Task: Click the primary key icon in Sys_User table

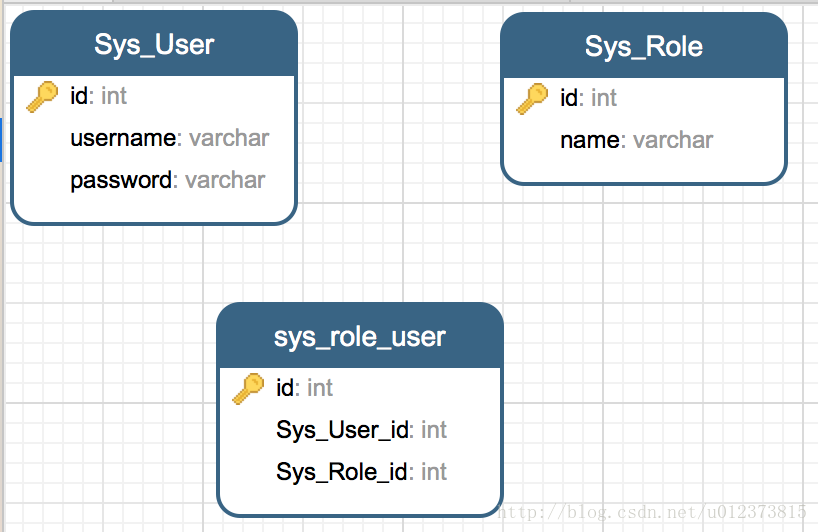Action: click(42, 96)
